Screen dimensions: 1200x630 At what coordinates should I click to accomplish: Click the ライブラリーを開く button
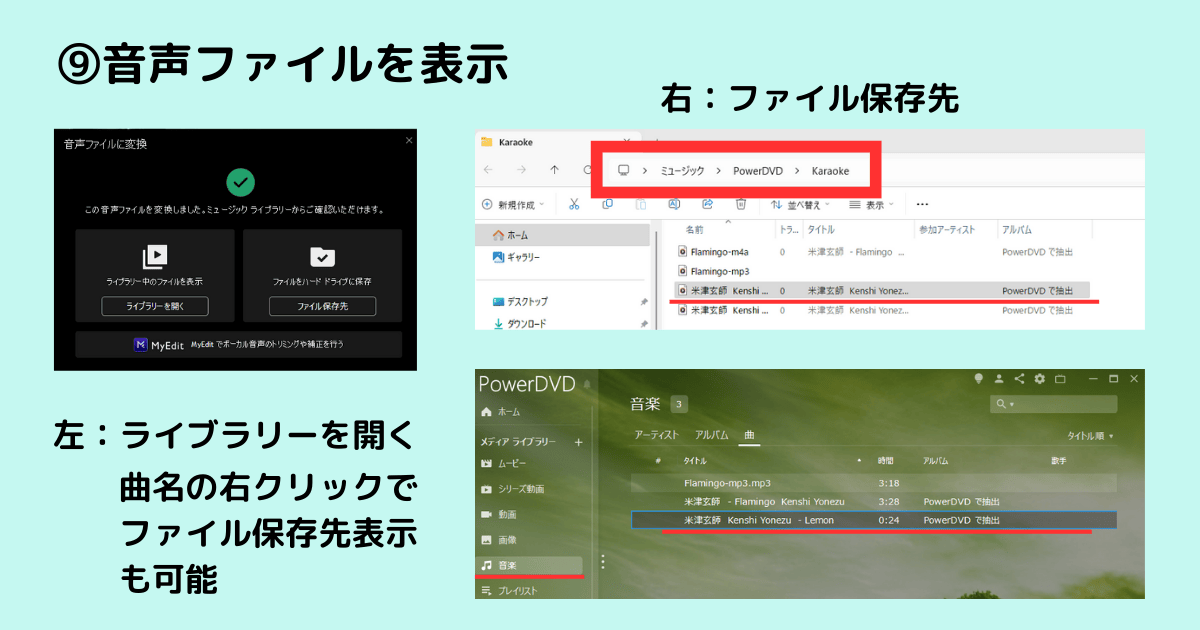154,306
